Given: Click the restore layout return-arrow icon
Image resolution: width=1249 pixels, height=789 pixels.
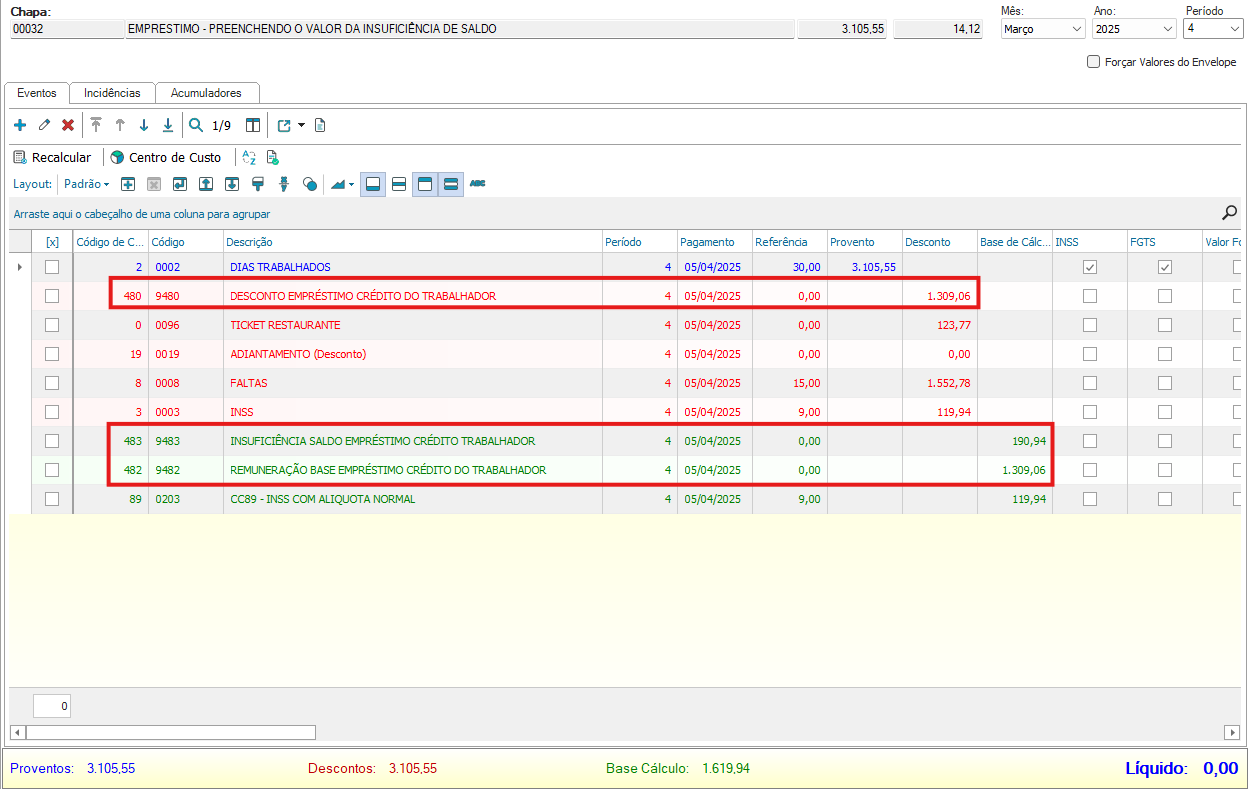Looking at the screenshot, I should pos(180,184).
